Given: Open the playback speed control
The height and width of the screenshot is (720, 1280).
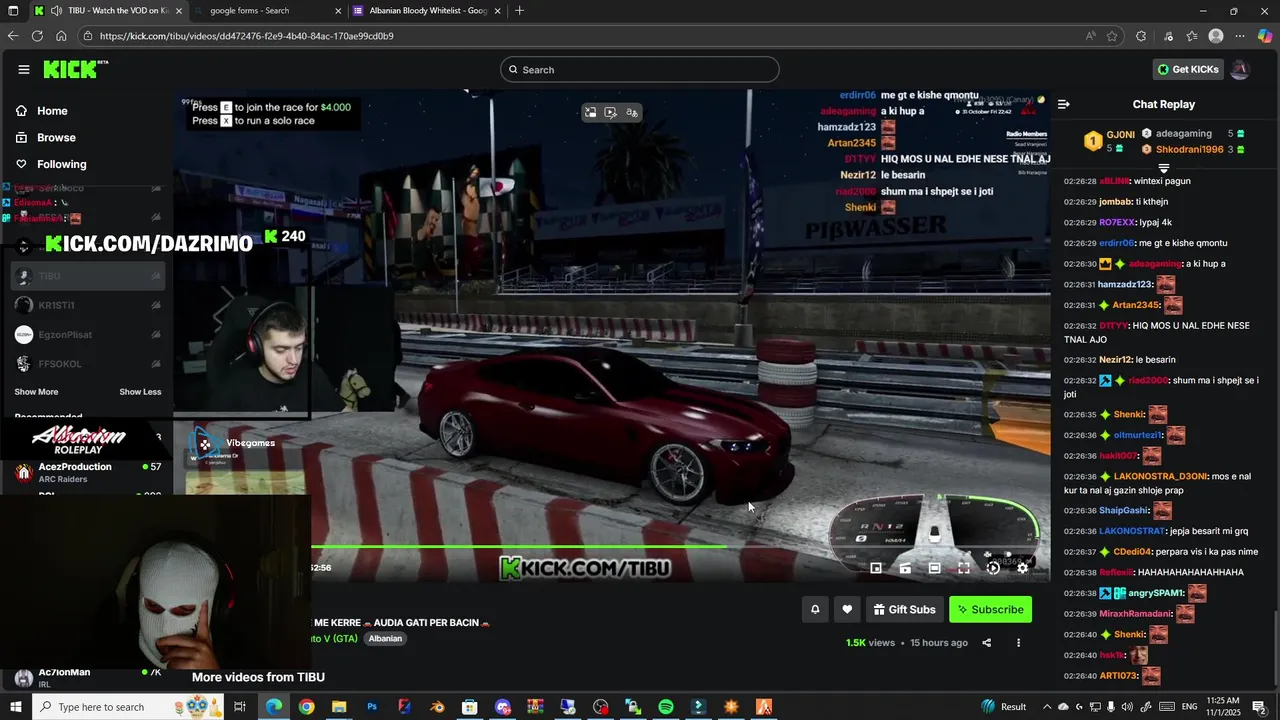Looking at the screenshot, I should (993, 568).
